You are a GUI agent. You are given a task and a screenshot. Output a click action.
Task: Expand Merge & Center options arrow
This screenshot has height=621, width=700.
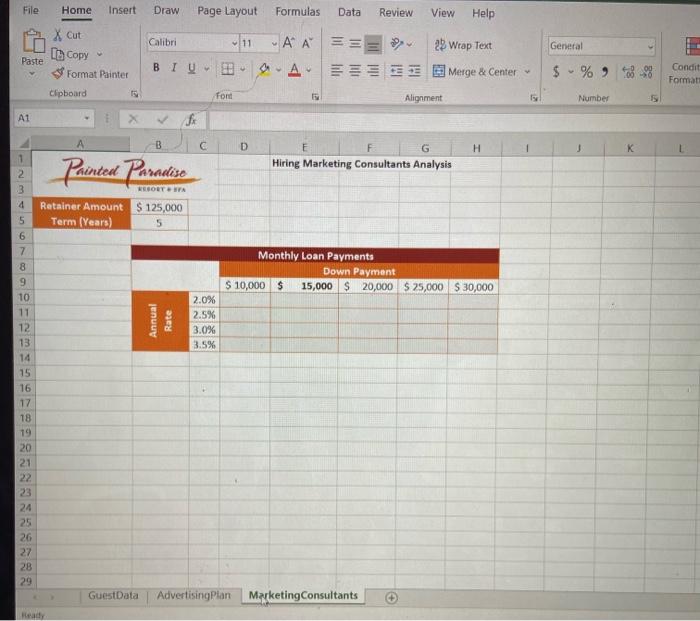click(528, 71)
